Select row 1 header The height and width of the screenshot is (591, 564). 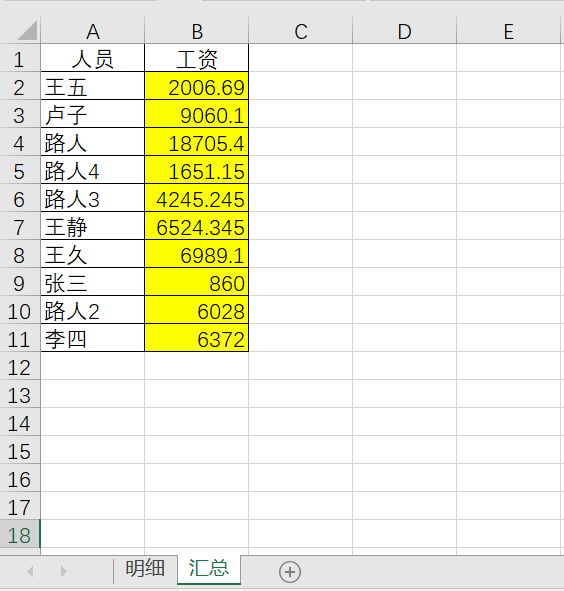tap(20, 58)
